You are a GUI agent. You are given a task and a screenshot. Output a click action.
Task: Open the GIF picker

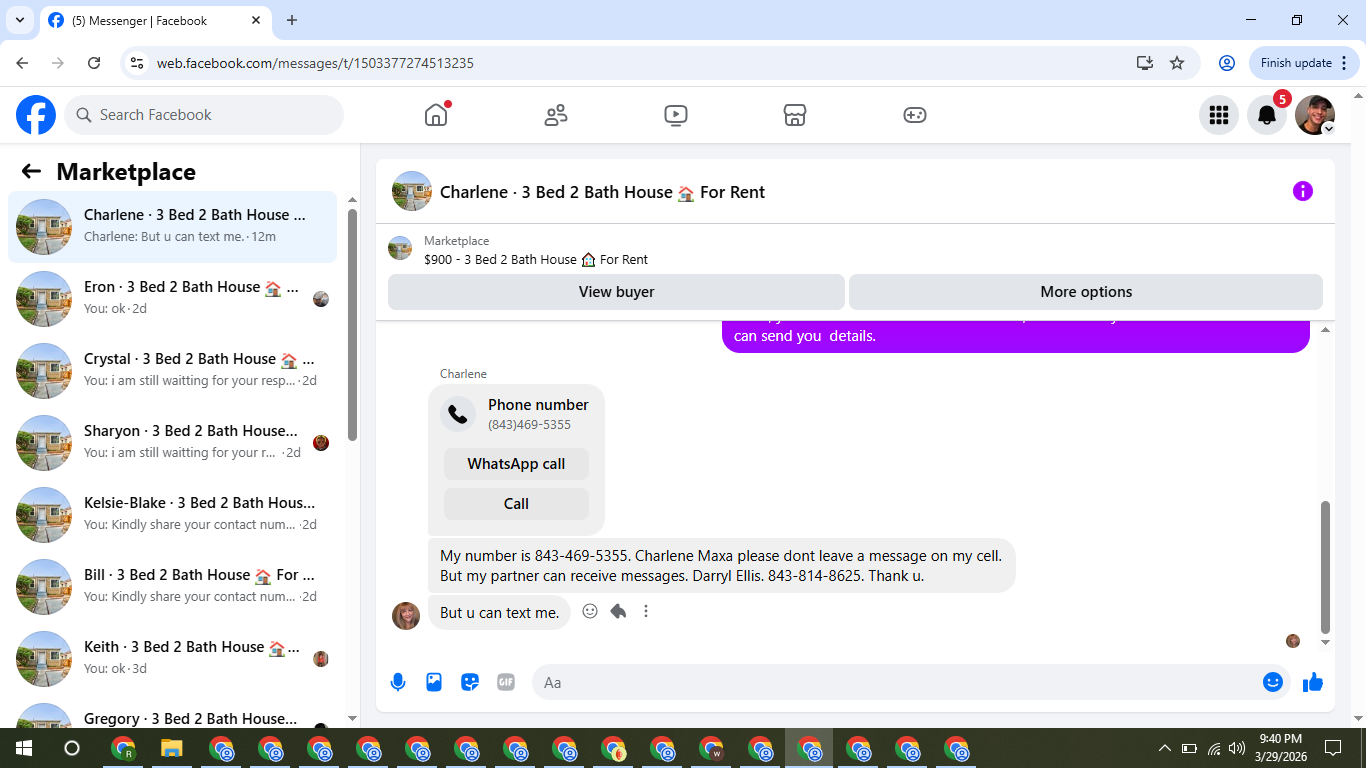point(506,682)
